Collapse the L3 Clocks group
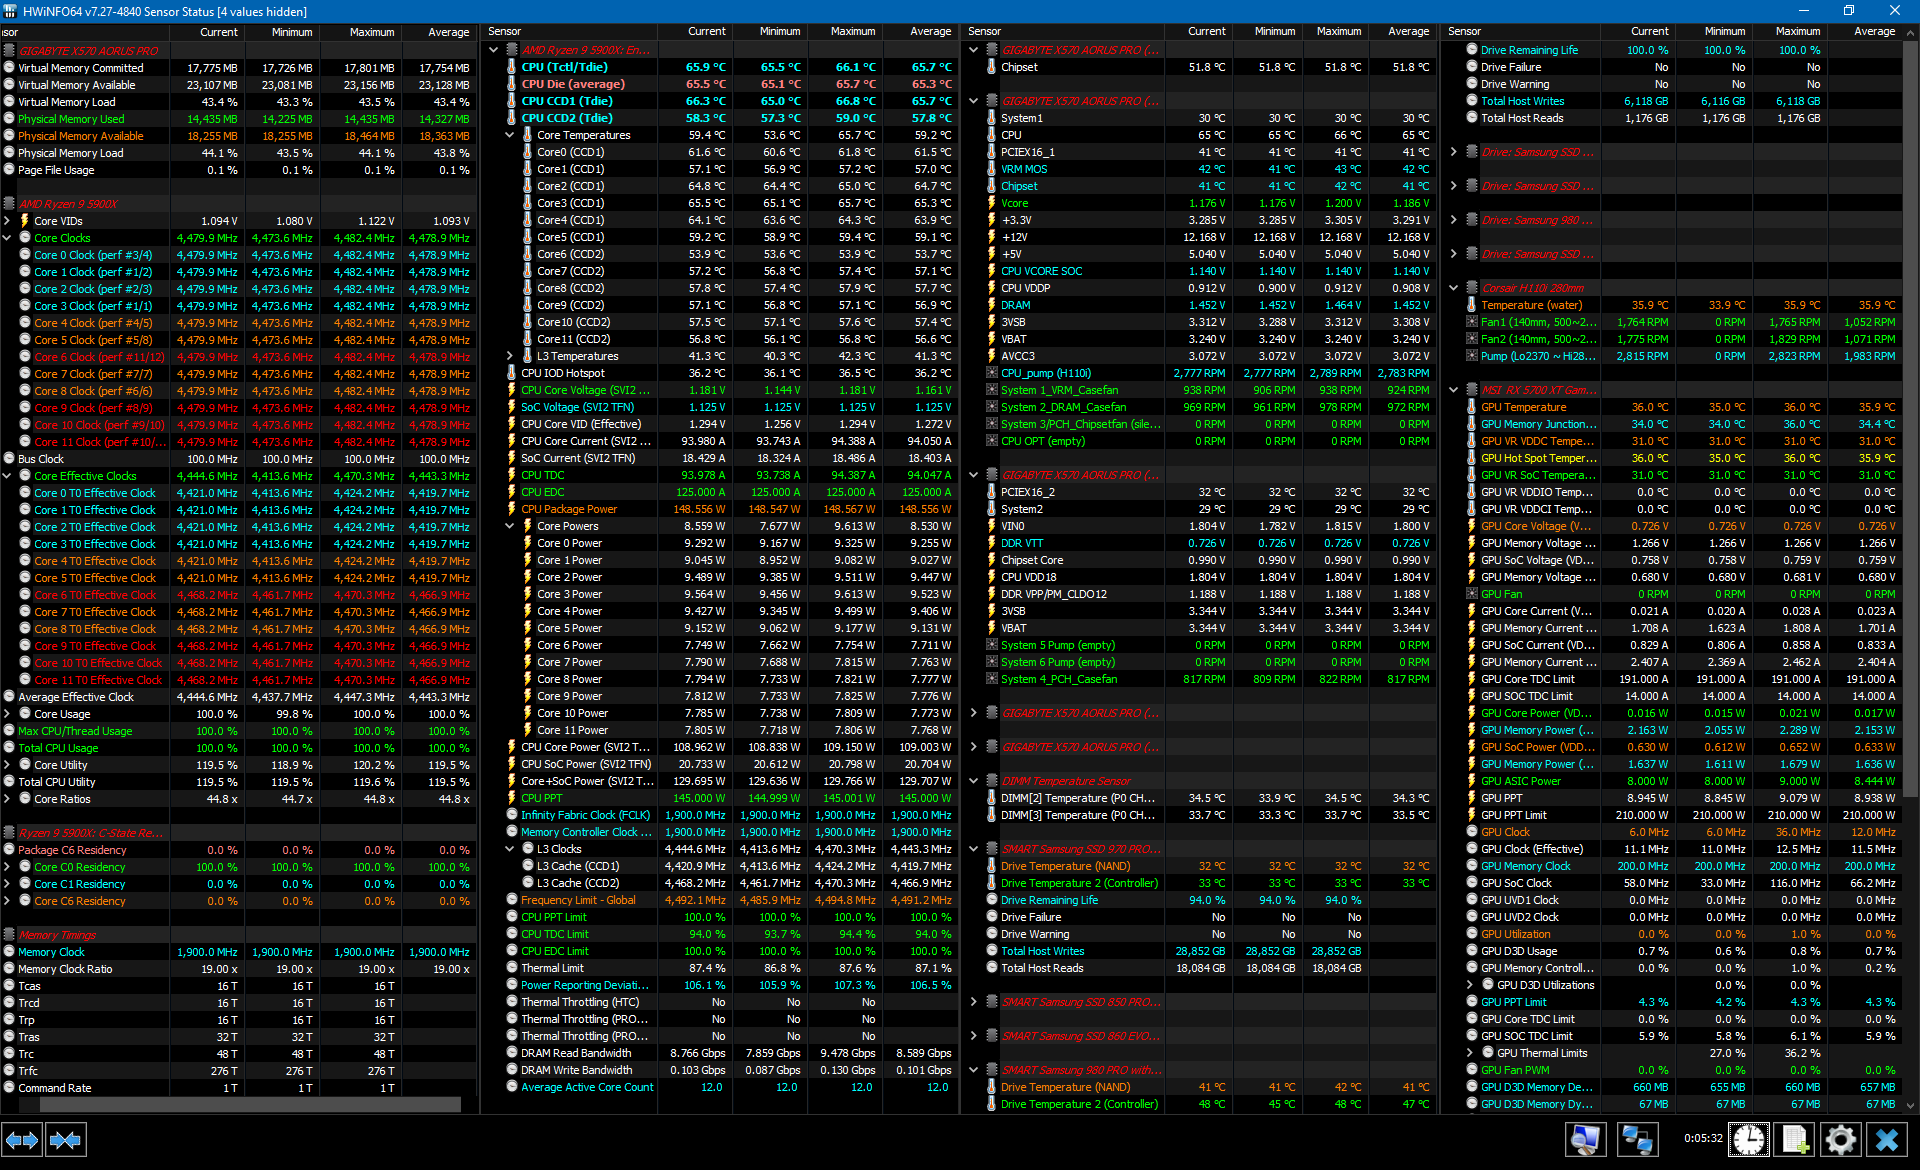1920x1170 pixels. (510, 849)
